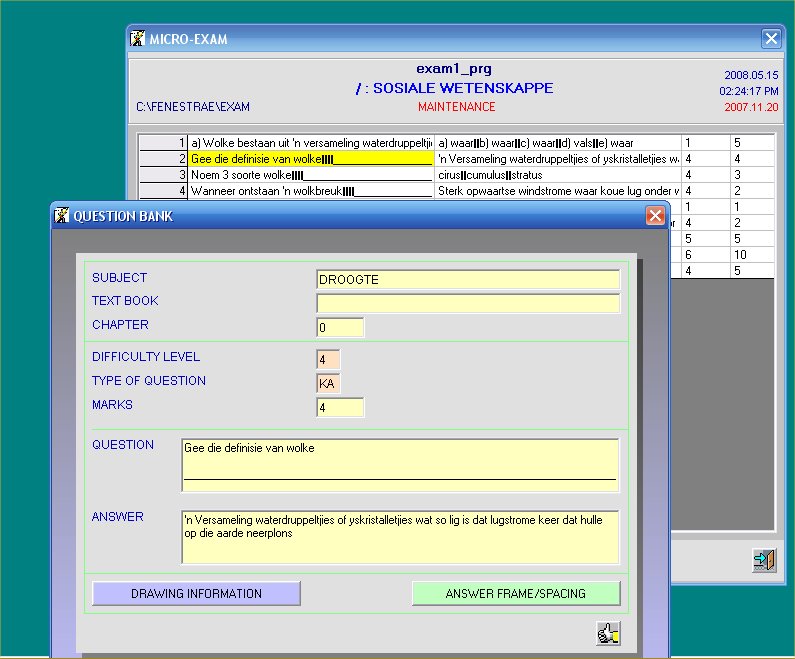Click the thumbs-up confirm icon in Question Bank
The image size is (795, 659).
[x=608, y=632]
